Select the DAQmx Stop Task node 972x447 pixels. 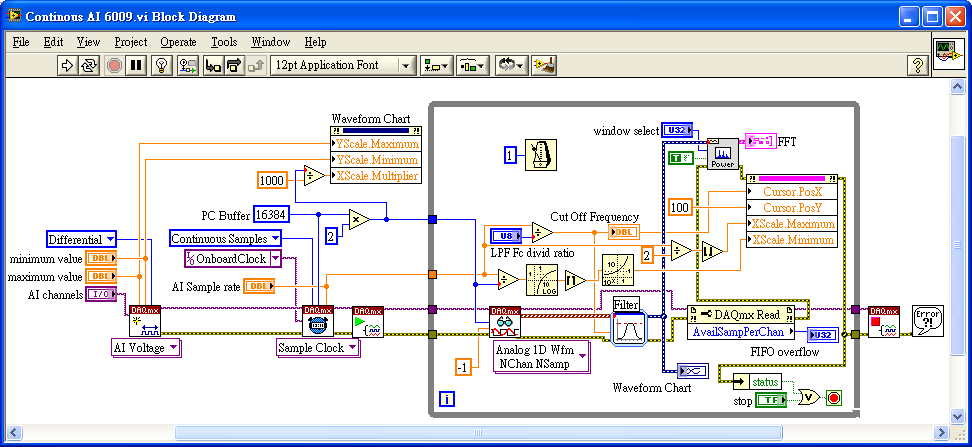[884, 321]
